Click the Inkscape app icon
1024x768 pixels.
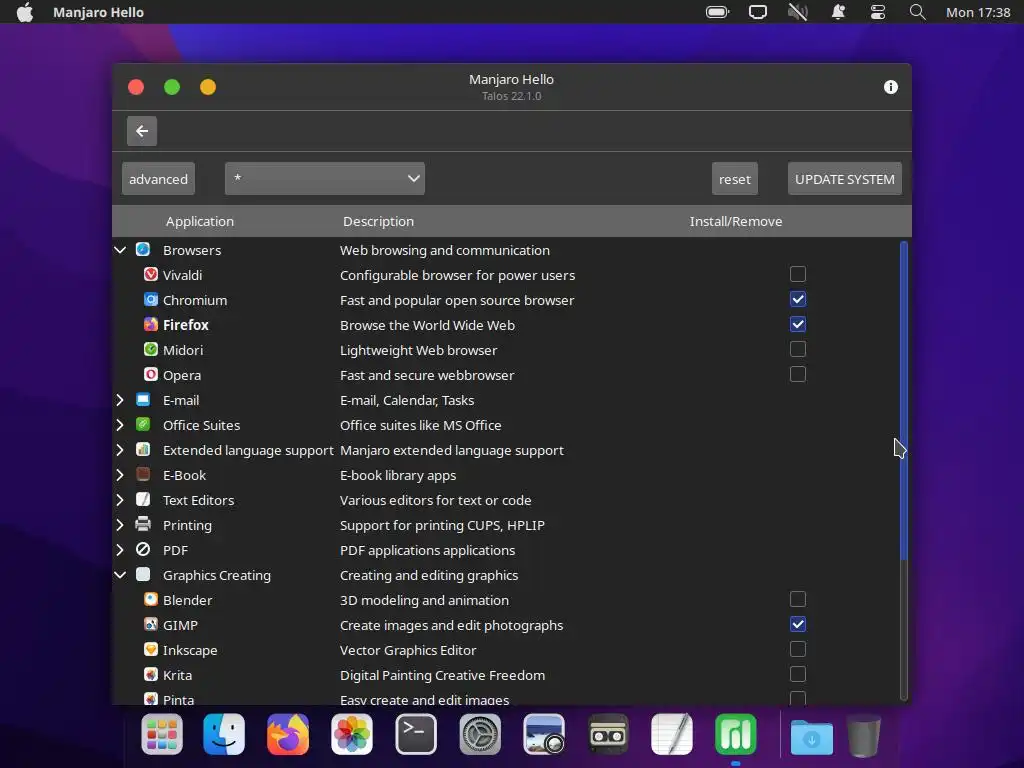151,650
